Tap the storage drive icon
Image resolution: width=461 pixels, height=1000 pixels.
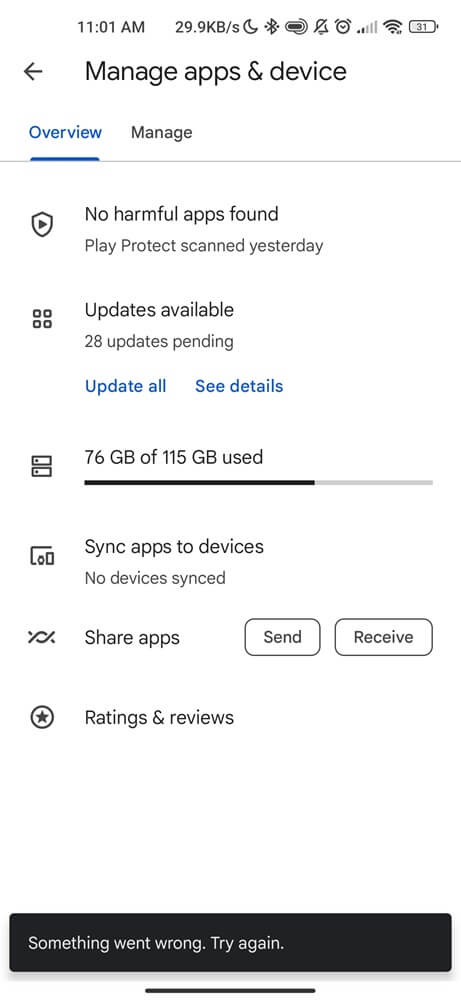tap(42, 466)
